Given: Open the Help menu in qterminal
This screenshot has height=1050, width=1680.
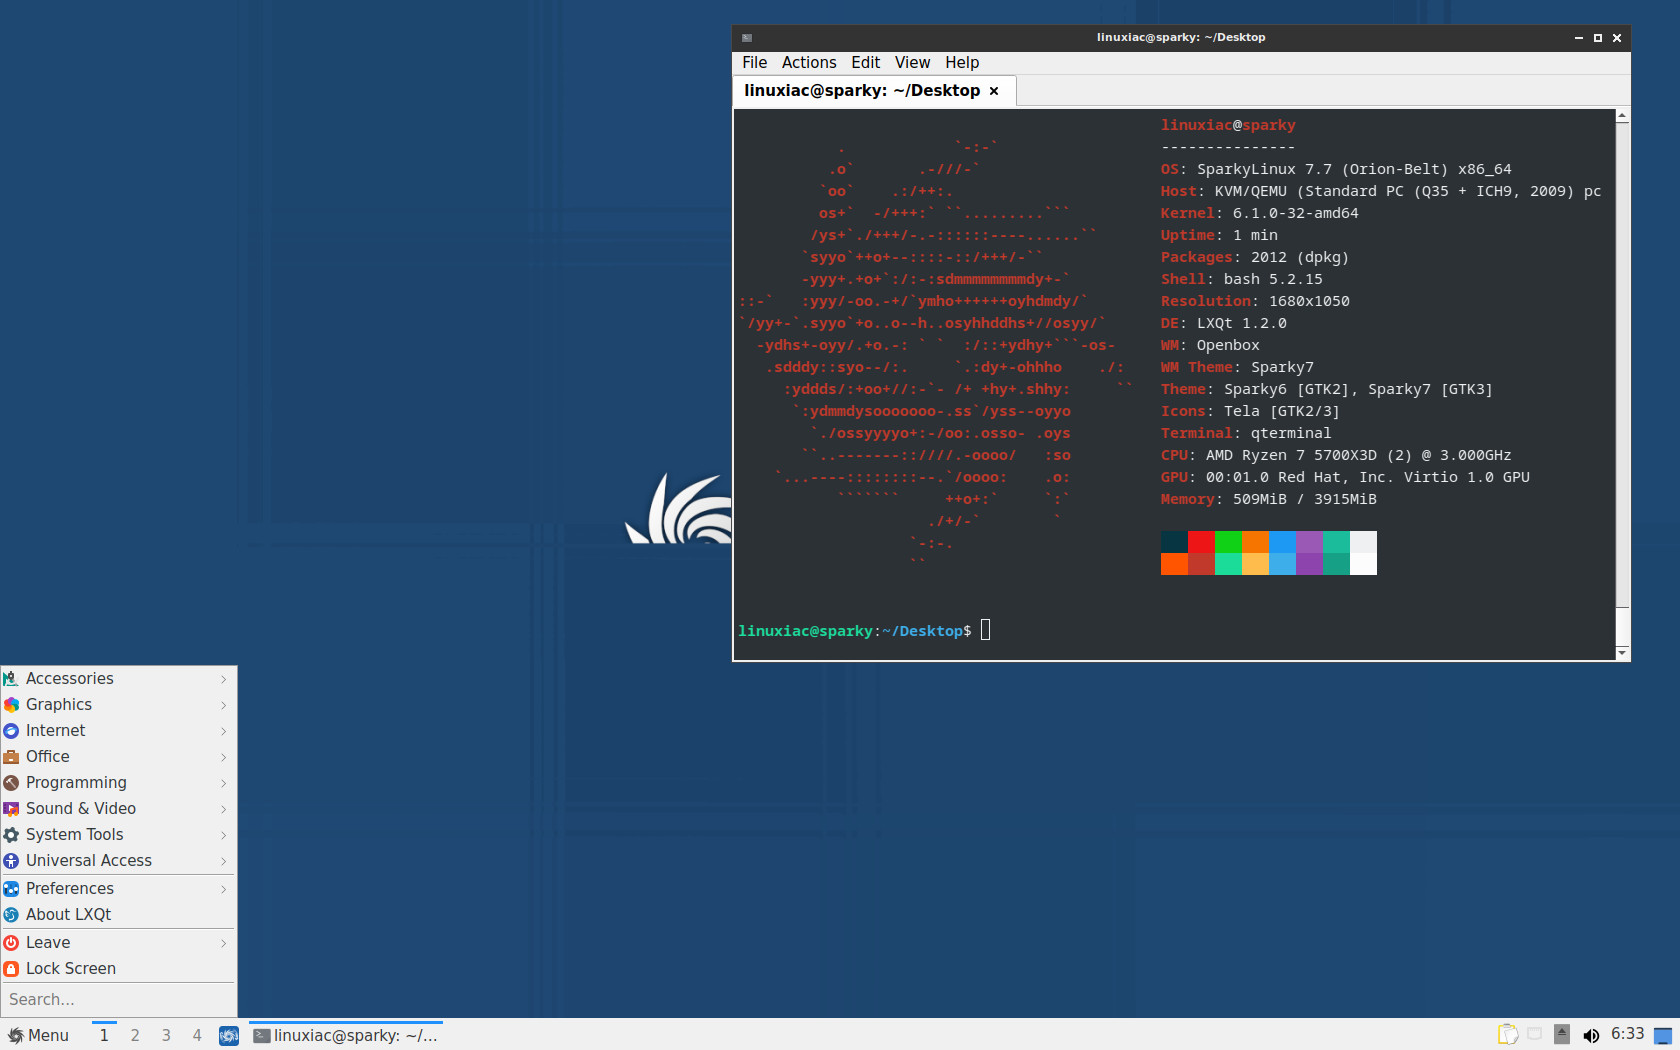Looking at the screenshot, I should coord(962,62).
